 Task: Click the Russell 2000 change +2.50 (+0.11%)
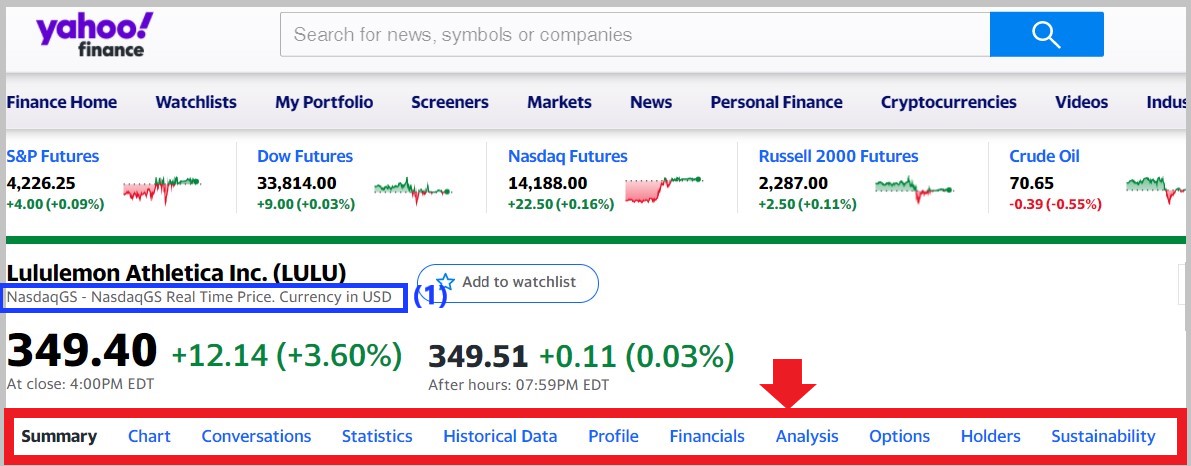807,204
